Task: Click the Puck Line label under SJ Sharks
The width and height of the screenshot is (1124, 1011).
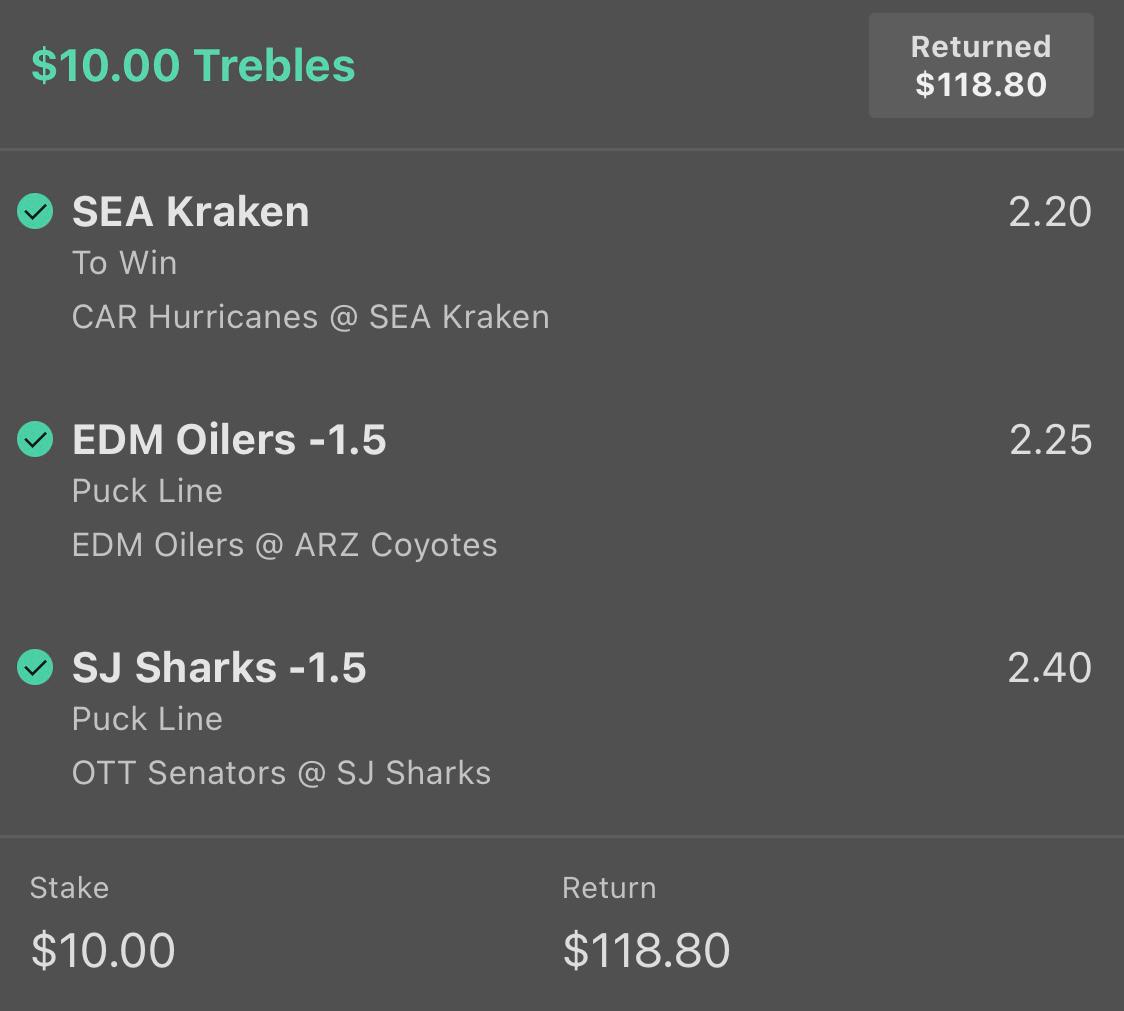Action: tap(148, 719)
